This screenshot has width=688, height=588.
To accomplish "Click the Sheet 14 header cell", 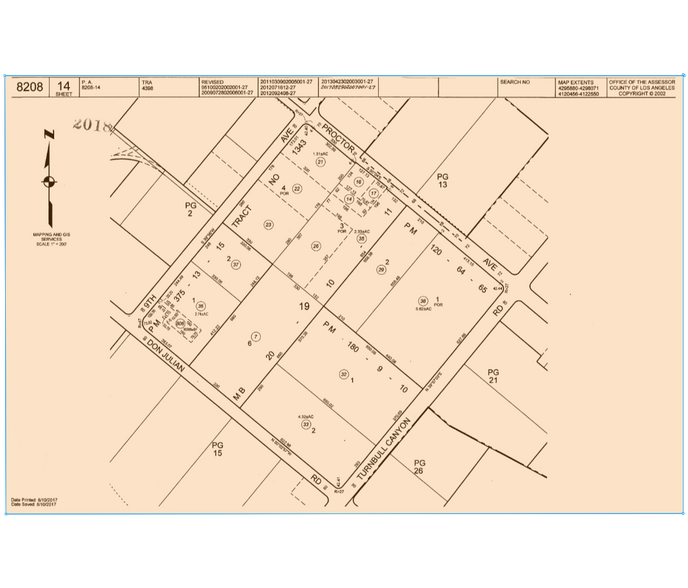I will 65,88.
